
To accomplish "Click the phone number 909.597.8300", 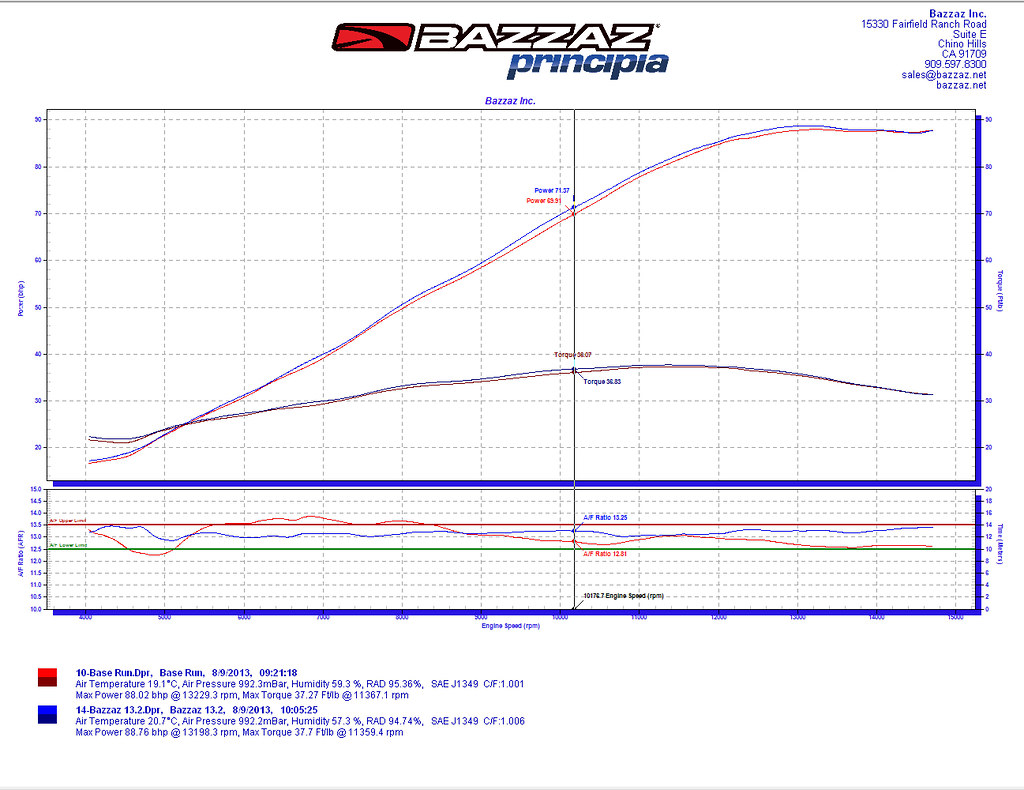I will pyautogui.click(x=955, y=64).
